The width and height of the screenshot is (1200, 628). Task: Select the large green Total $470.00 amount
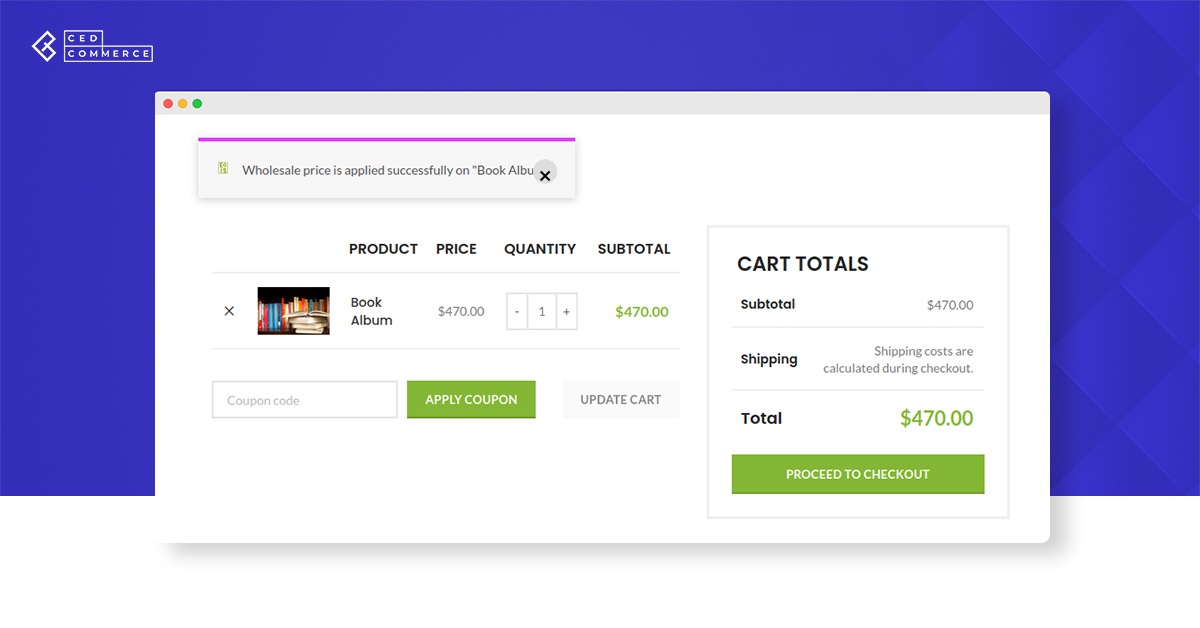pyautogui.click(x=936, y=418)
